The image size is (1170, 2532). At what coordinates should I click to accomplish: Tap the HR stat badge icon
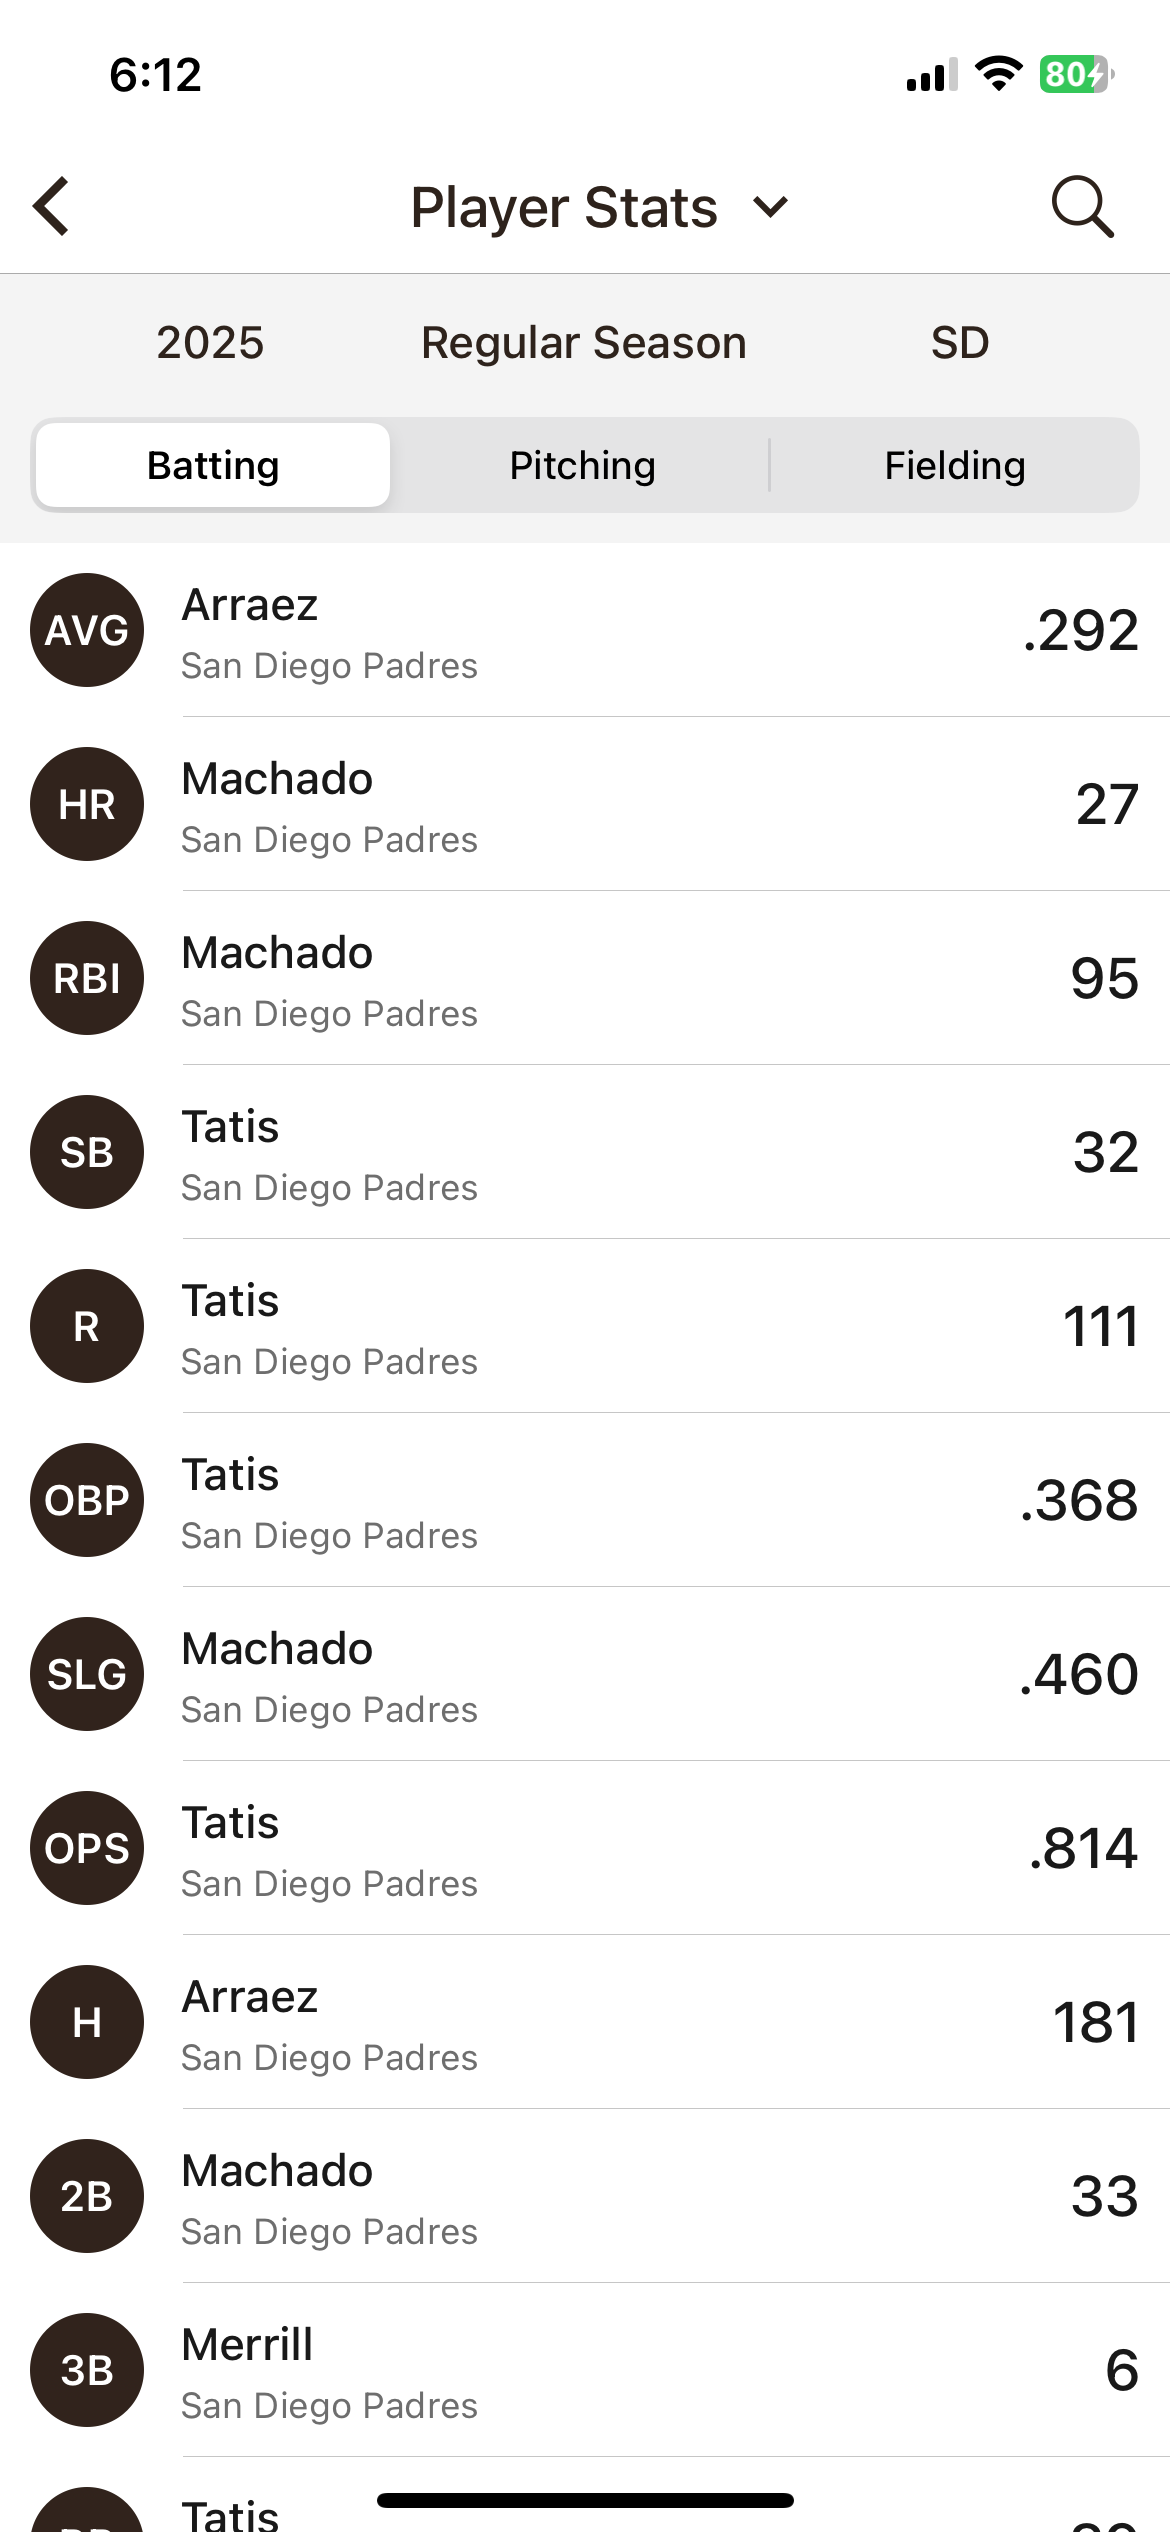pyautogui.click(x=87, y=804)
